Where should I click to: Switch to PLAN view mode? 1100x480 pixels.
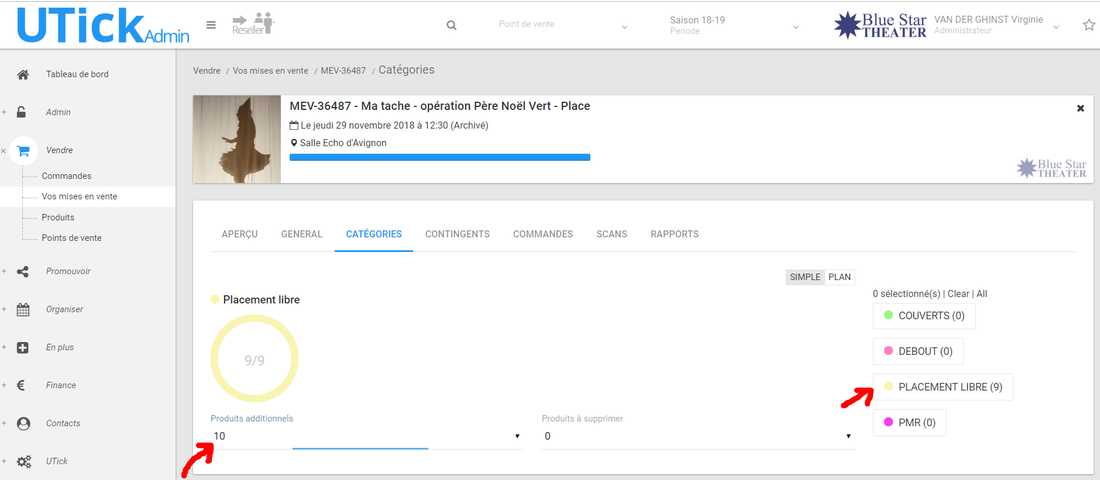840,277
